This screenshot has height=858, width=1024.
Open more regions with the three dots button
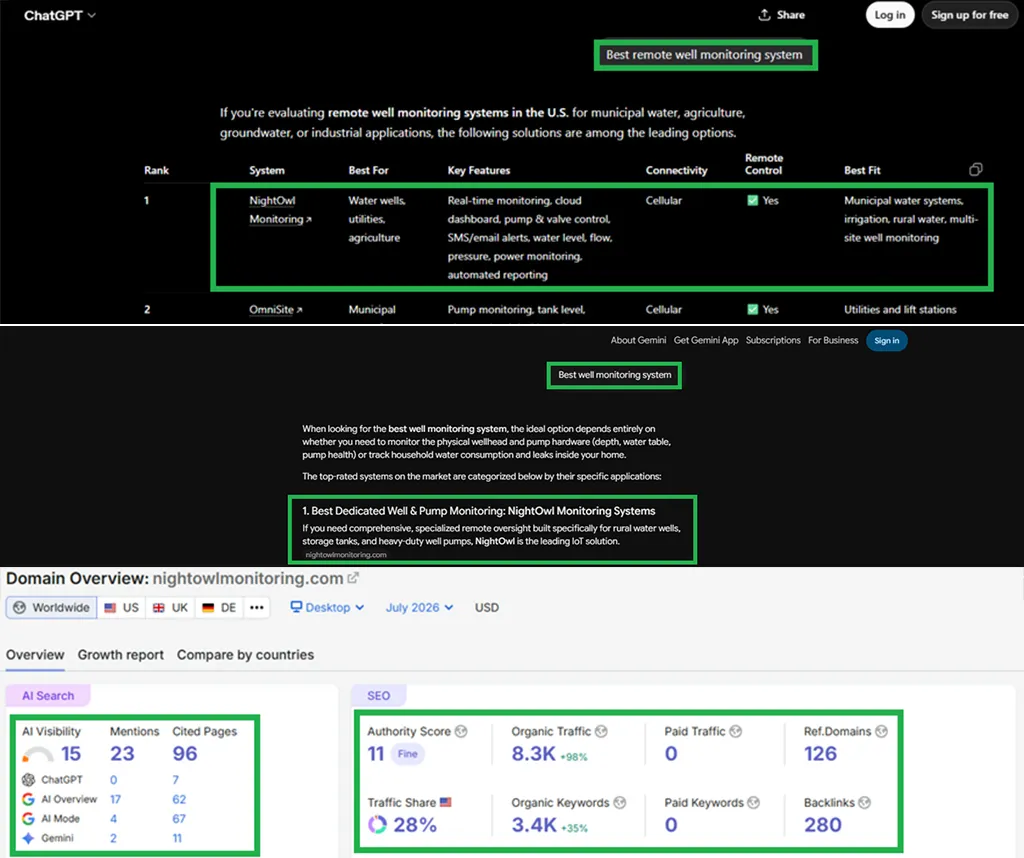(257, 607)
